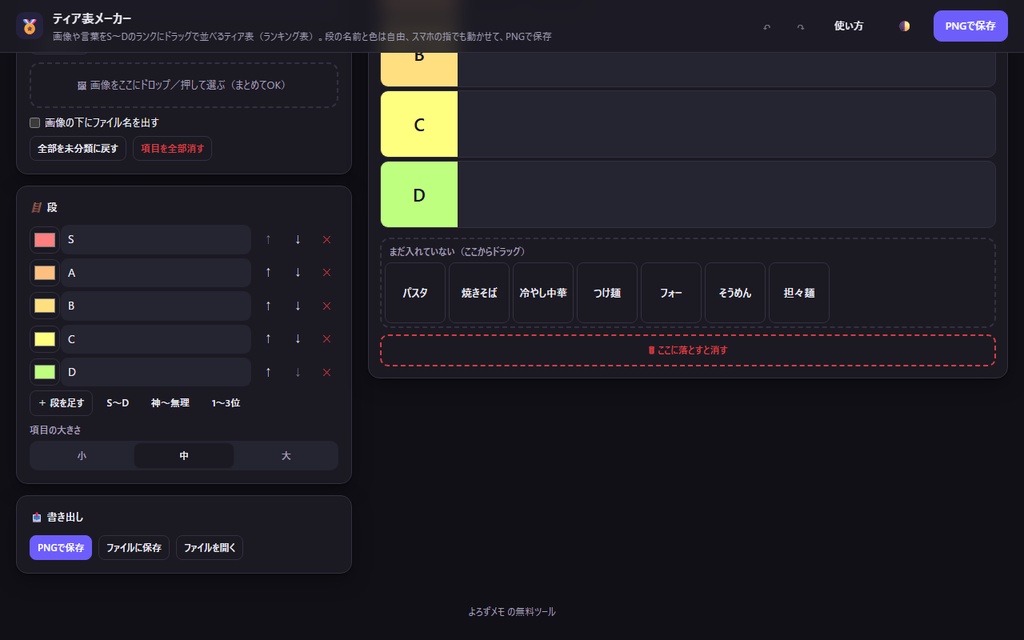This screenshot has width=1024, height=640.
Task: Select large item size 大
Action: [x=286, y=456]
